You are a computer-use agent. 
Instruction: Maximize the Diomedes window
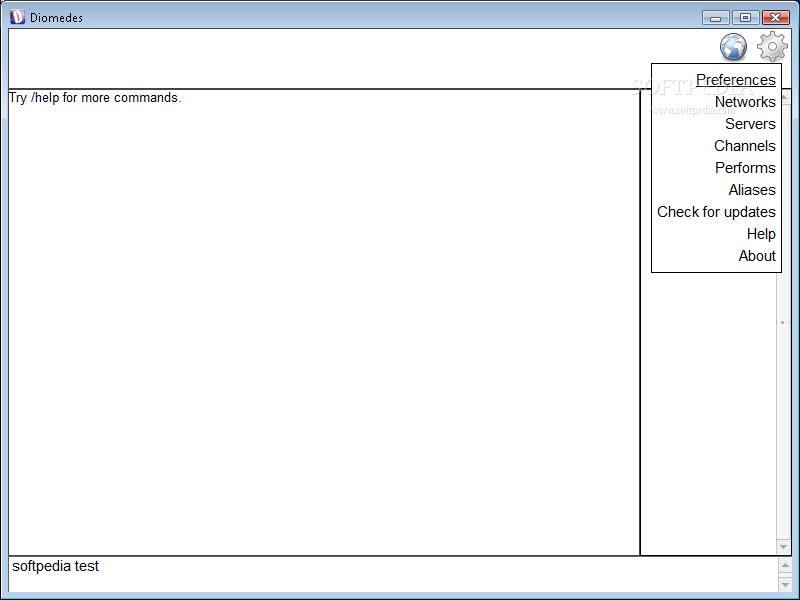tap(745, 18)
